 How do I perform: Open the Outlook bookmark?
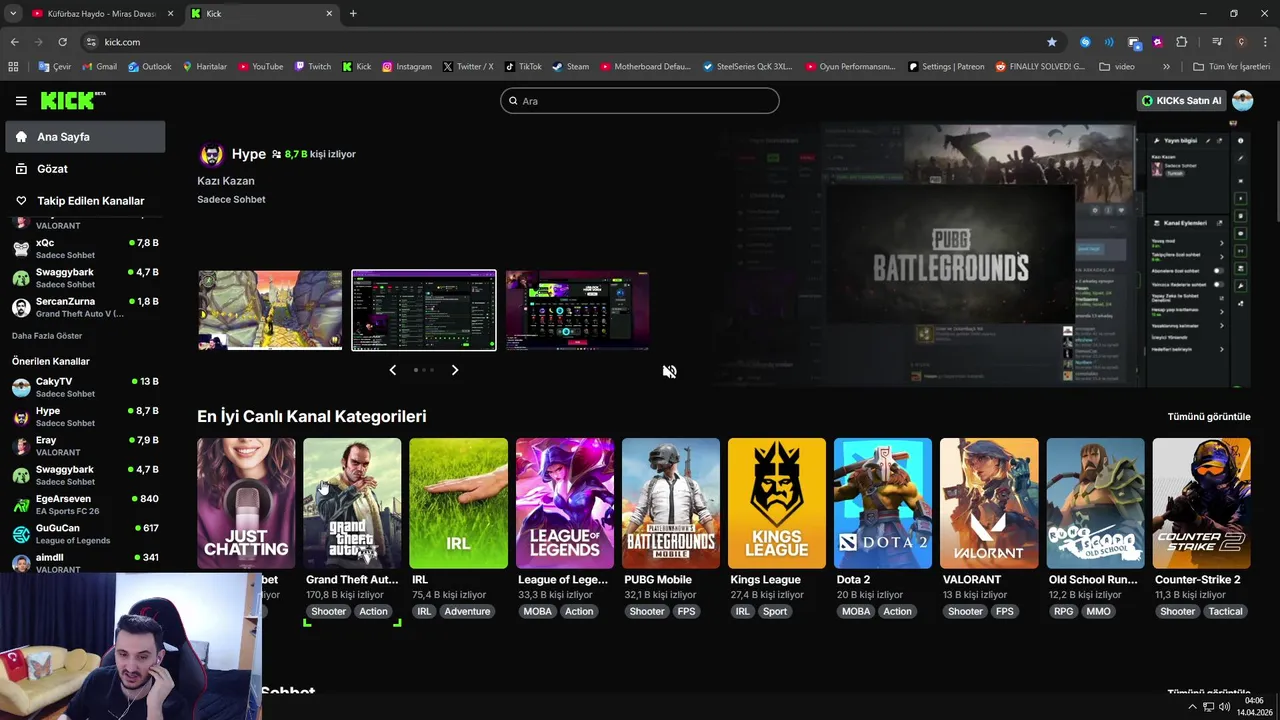[150, 67]
